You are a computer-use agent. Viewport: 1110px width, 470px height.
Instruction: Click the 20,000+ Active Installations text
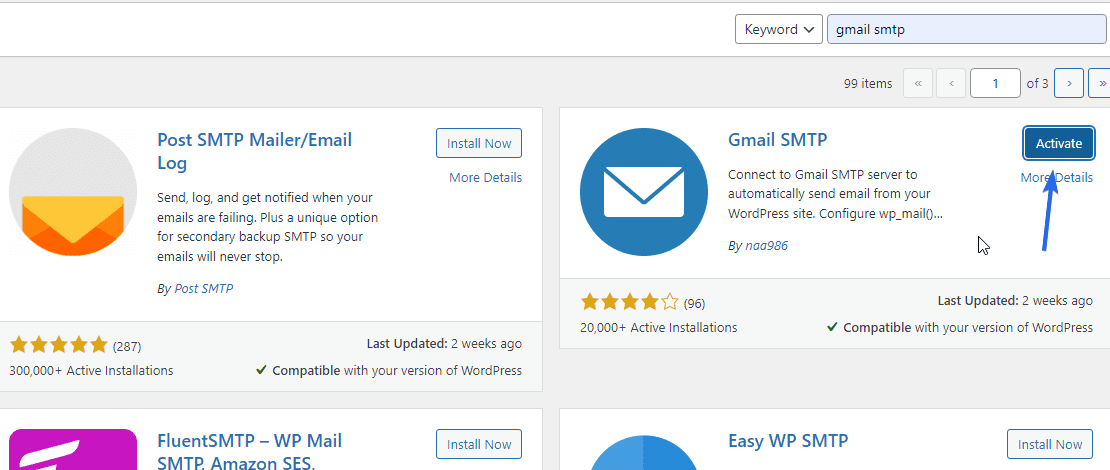[x=659, y=328]
